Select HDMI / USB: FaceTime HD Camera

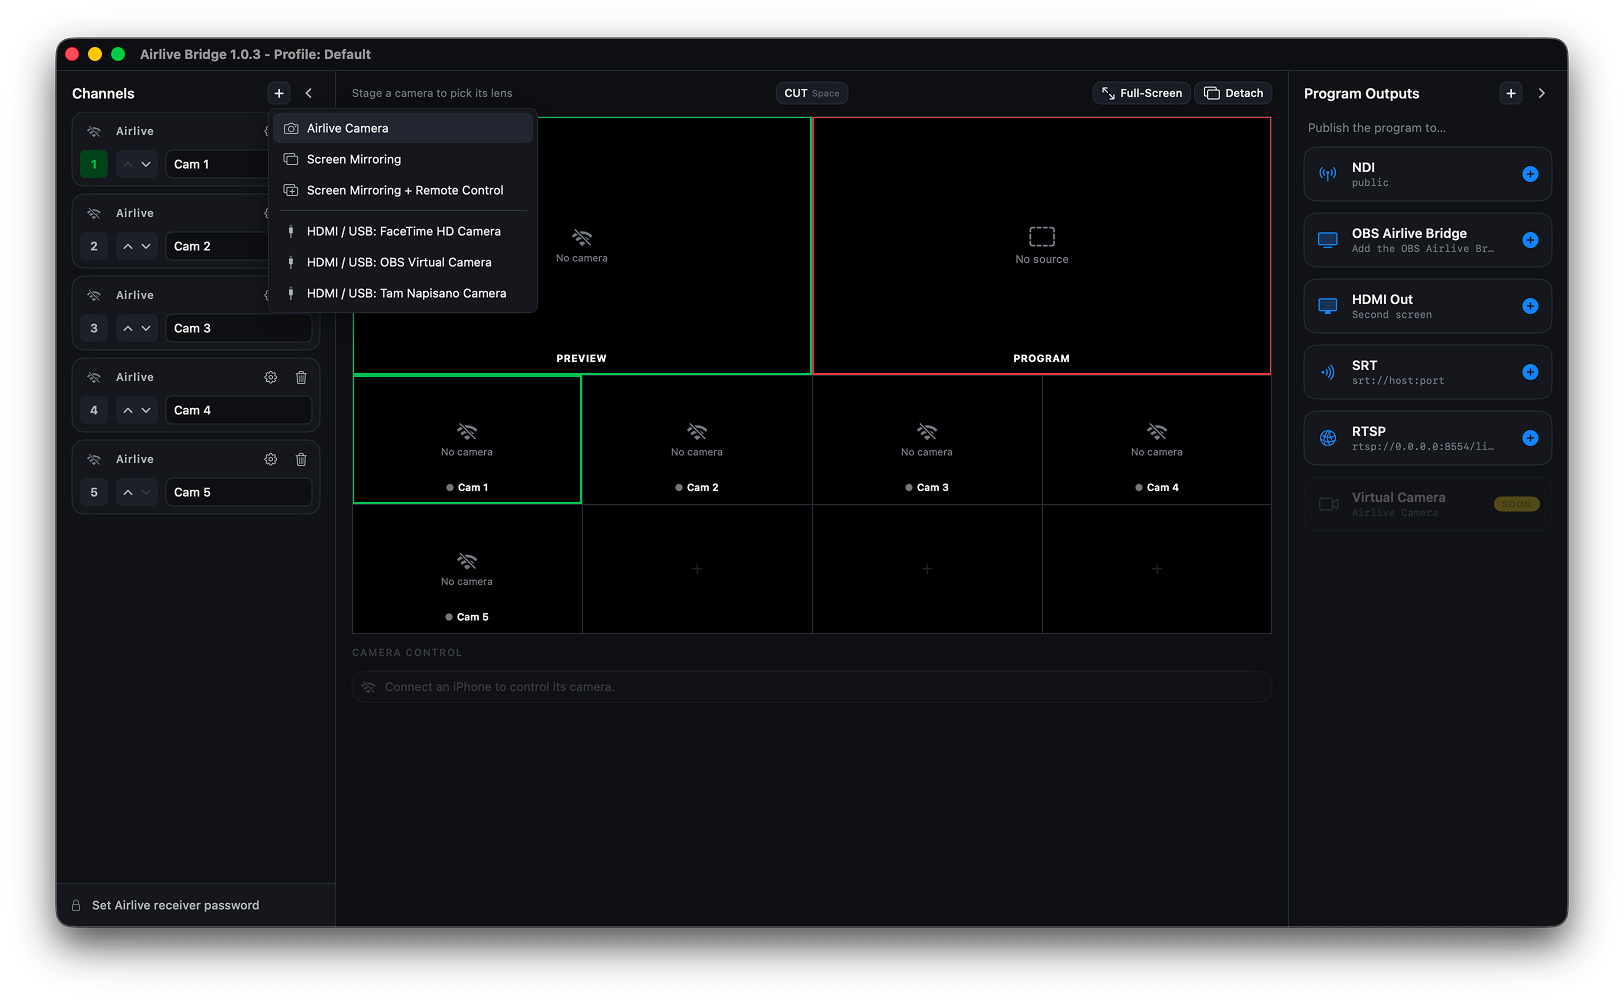coord(403,231)
